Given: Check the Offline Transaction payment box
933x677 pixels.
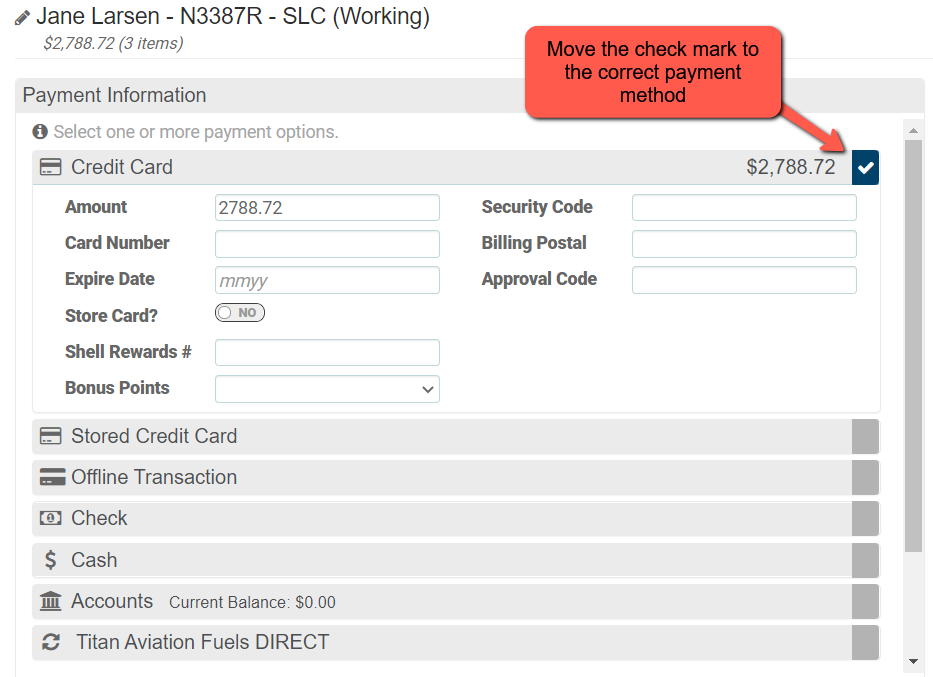Looking at the screenshot, I should point(865,477).
